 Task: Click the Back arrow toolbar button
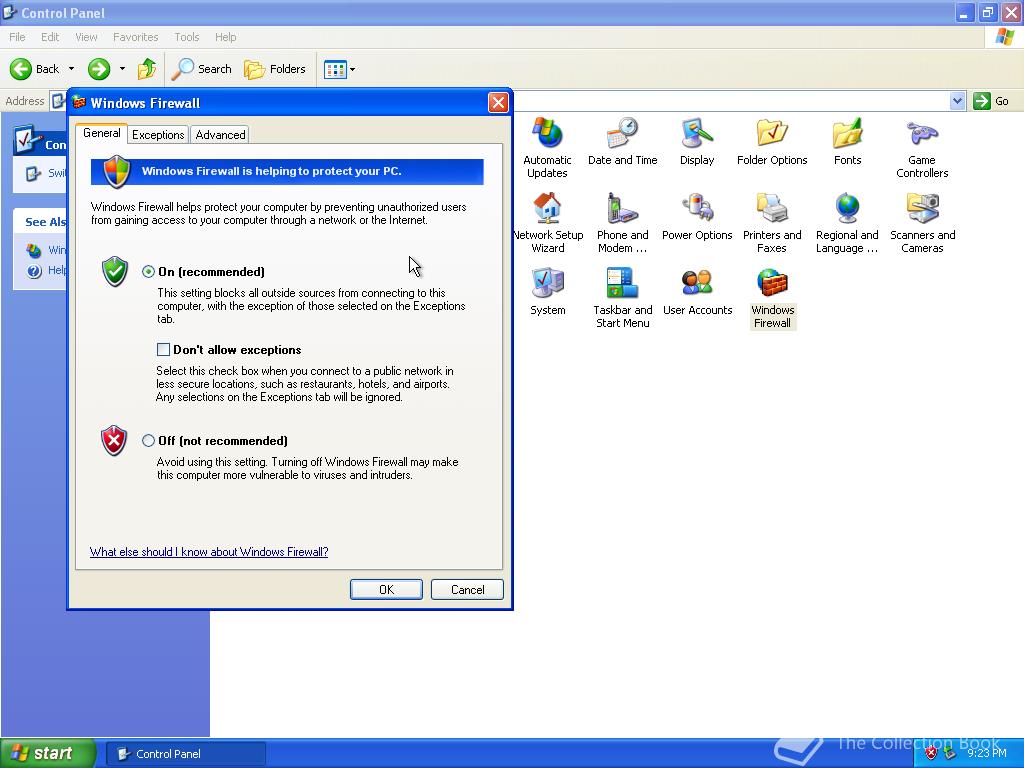(x=35, y=69)
